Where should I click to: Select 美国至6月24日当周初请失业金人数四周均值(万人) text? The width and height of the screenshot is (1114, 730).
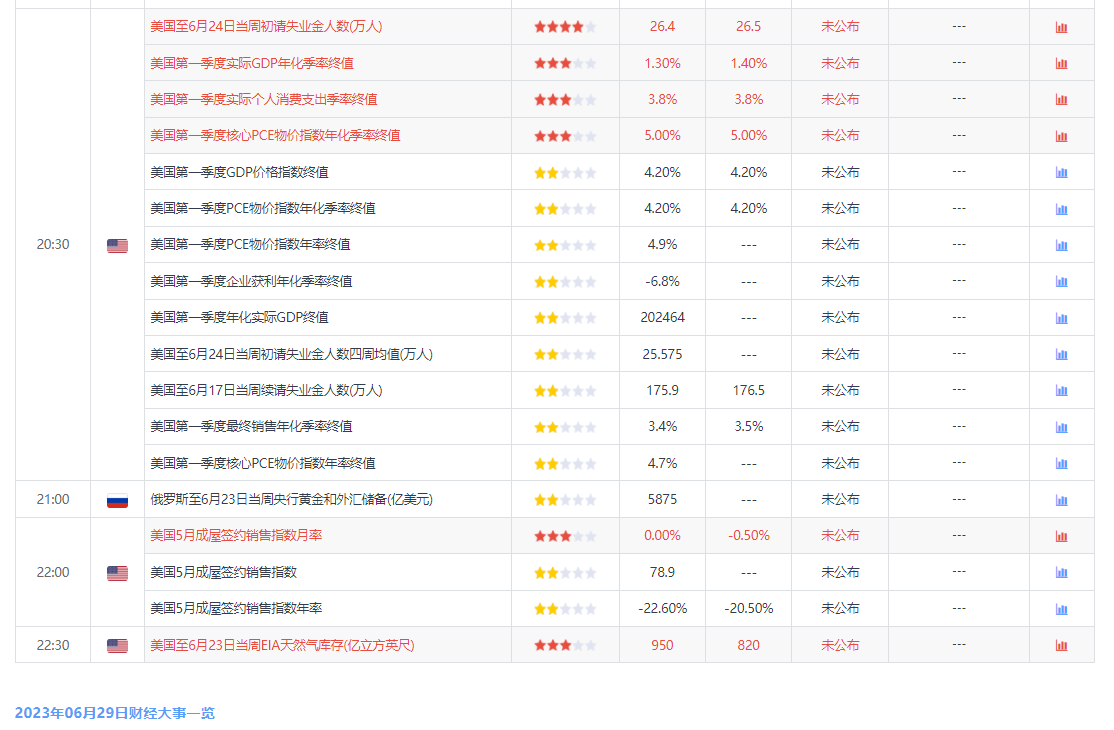point(291,354)
